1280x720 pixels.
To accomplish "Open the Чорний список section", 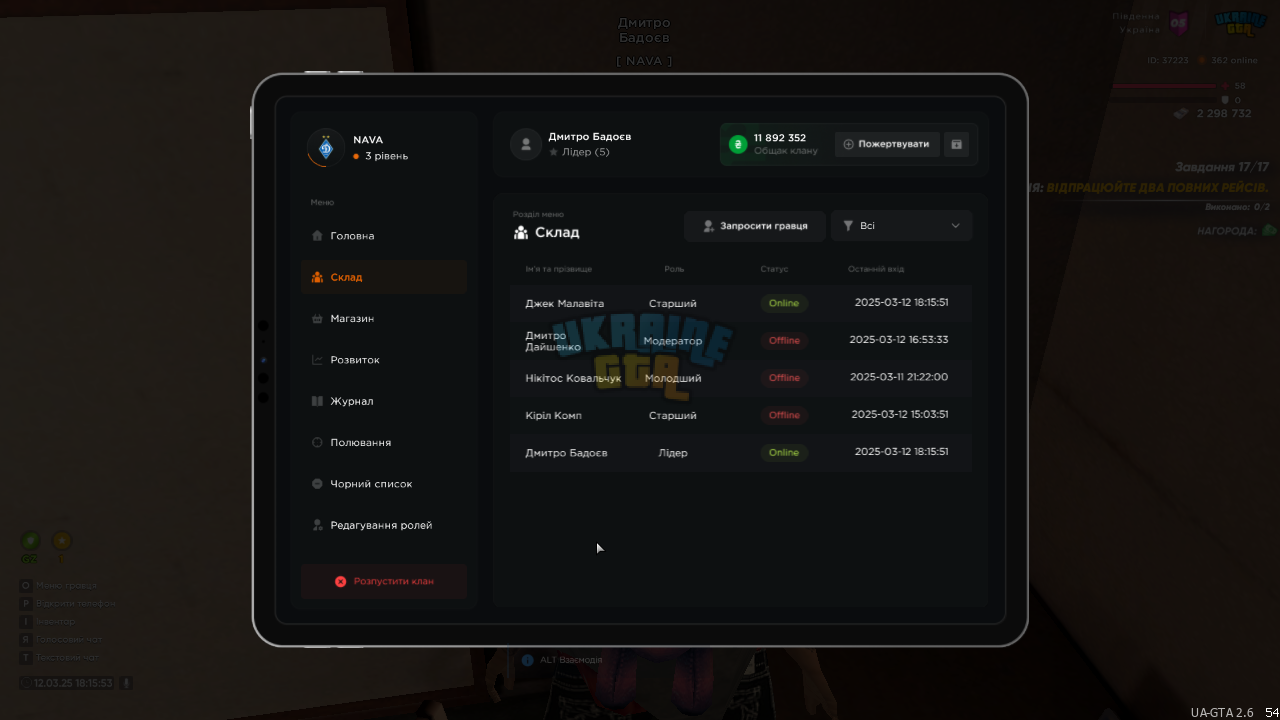I will pos(384,484).
